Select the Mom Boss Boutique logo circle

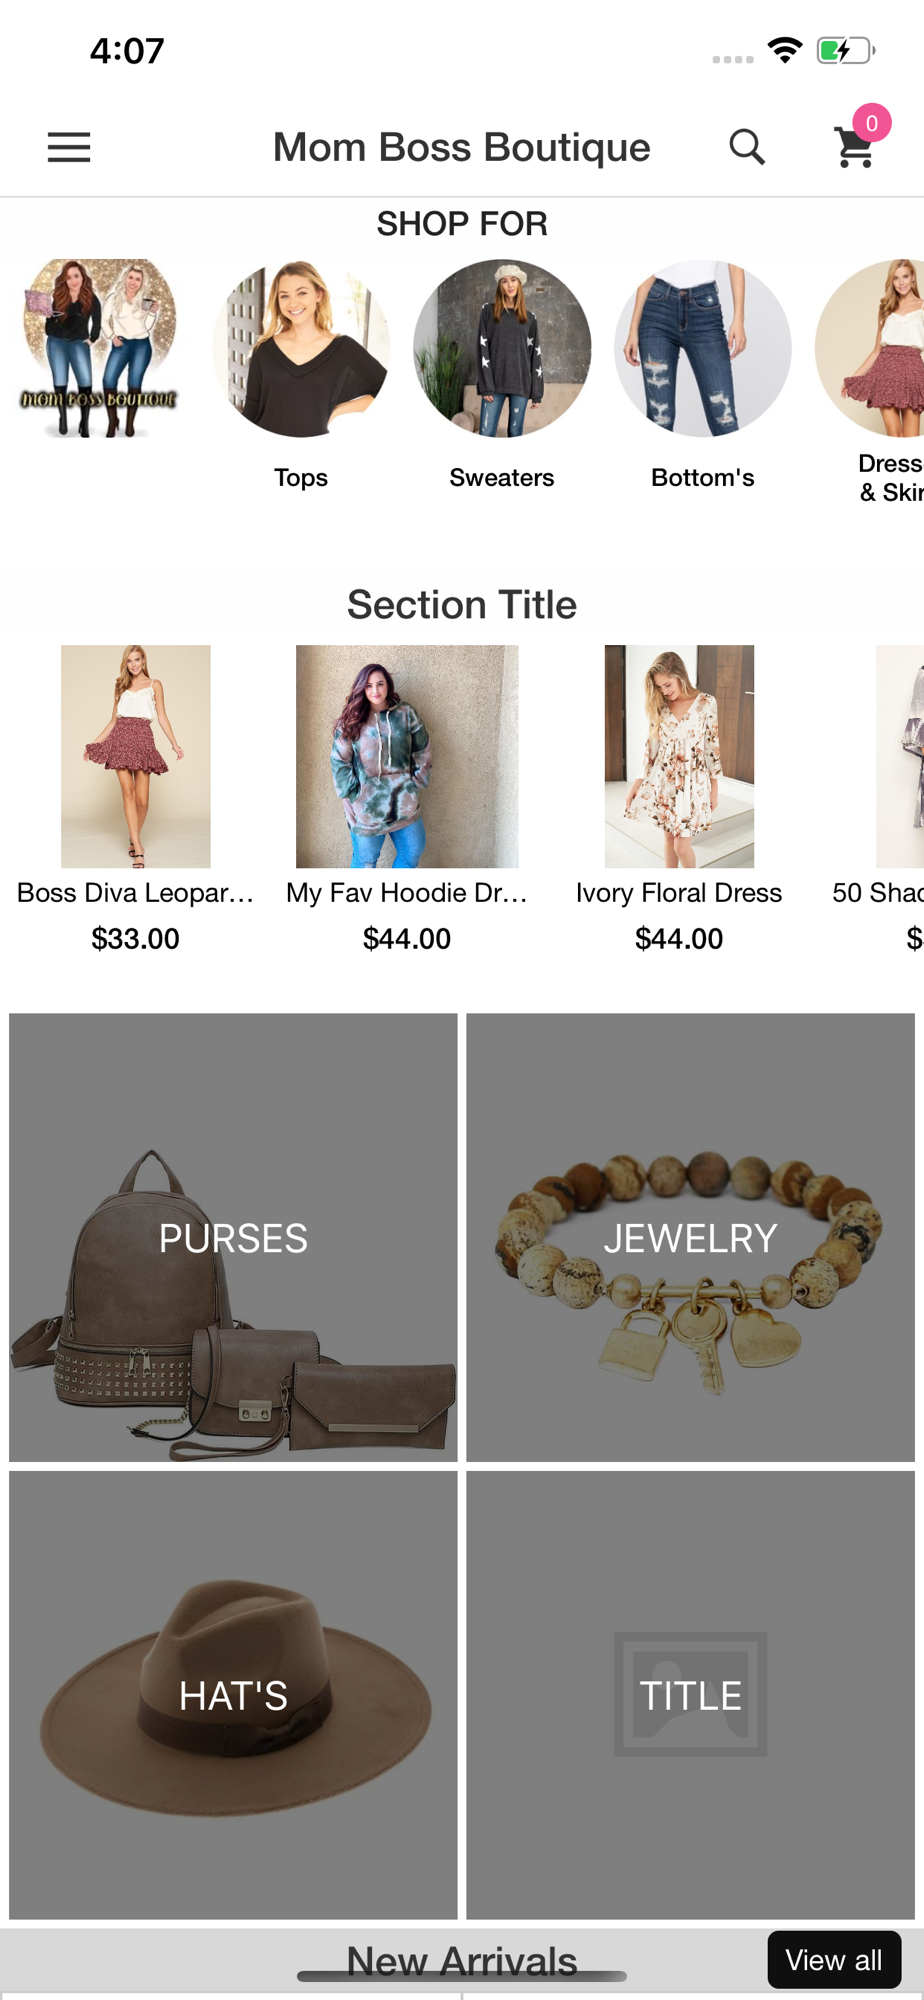100,348
